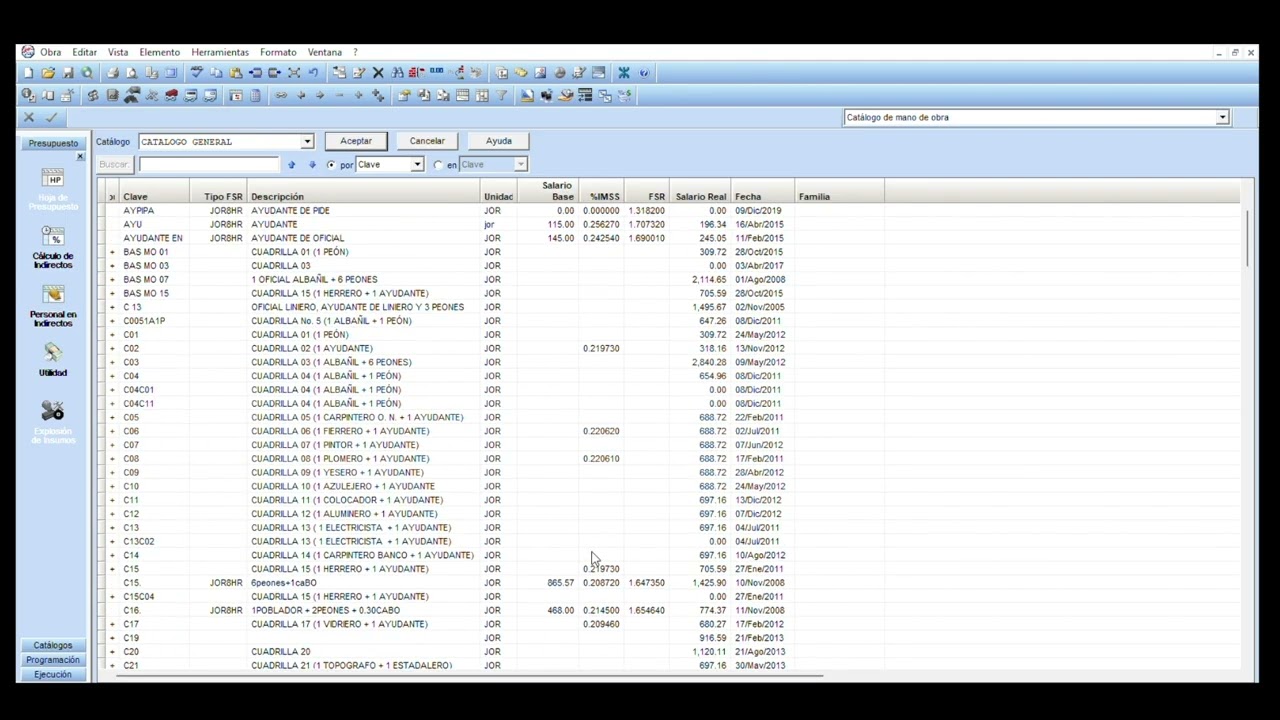
Task: Click the Cancelar button
Action: coord(427,141)
